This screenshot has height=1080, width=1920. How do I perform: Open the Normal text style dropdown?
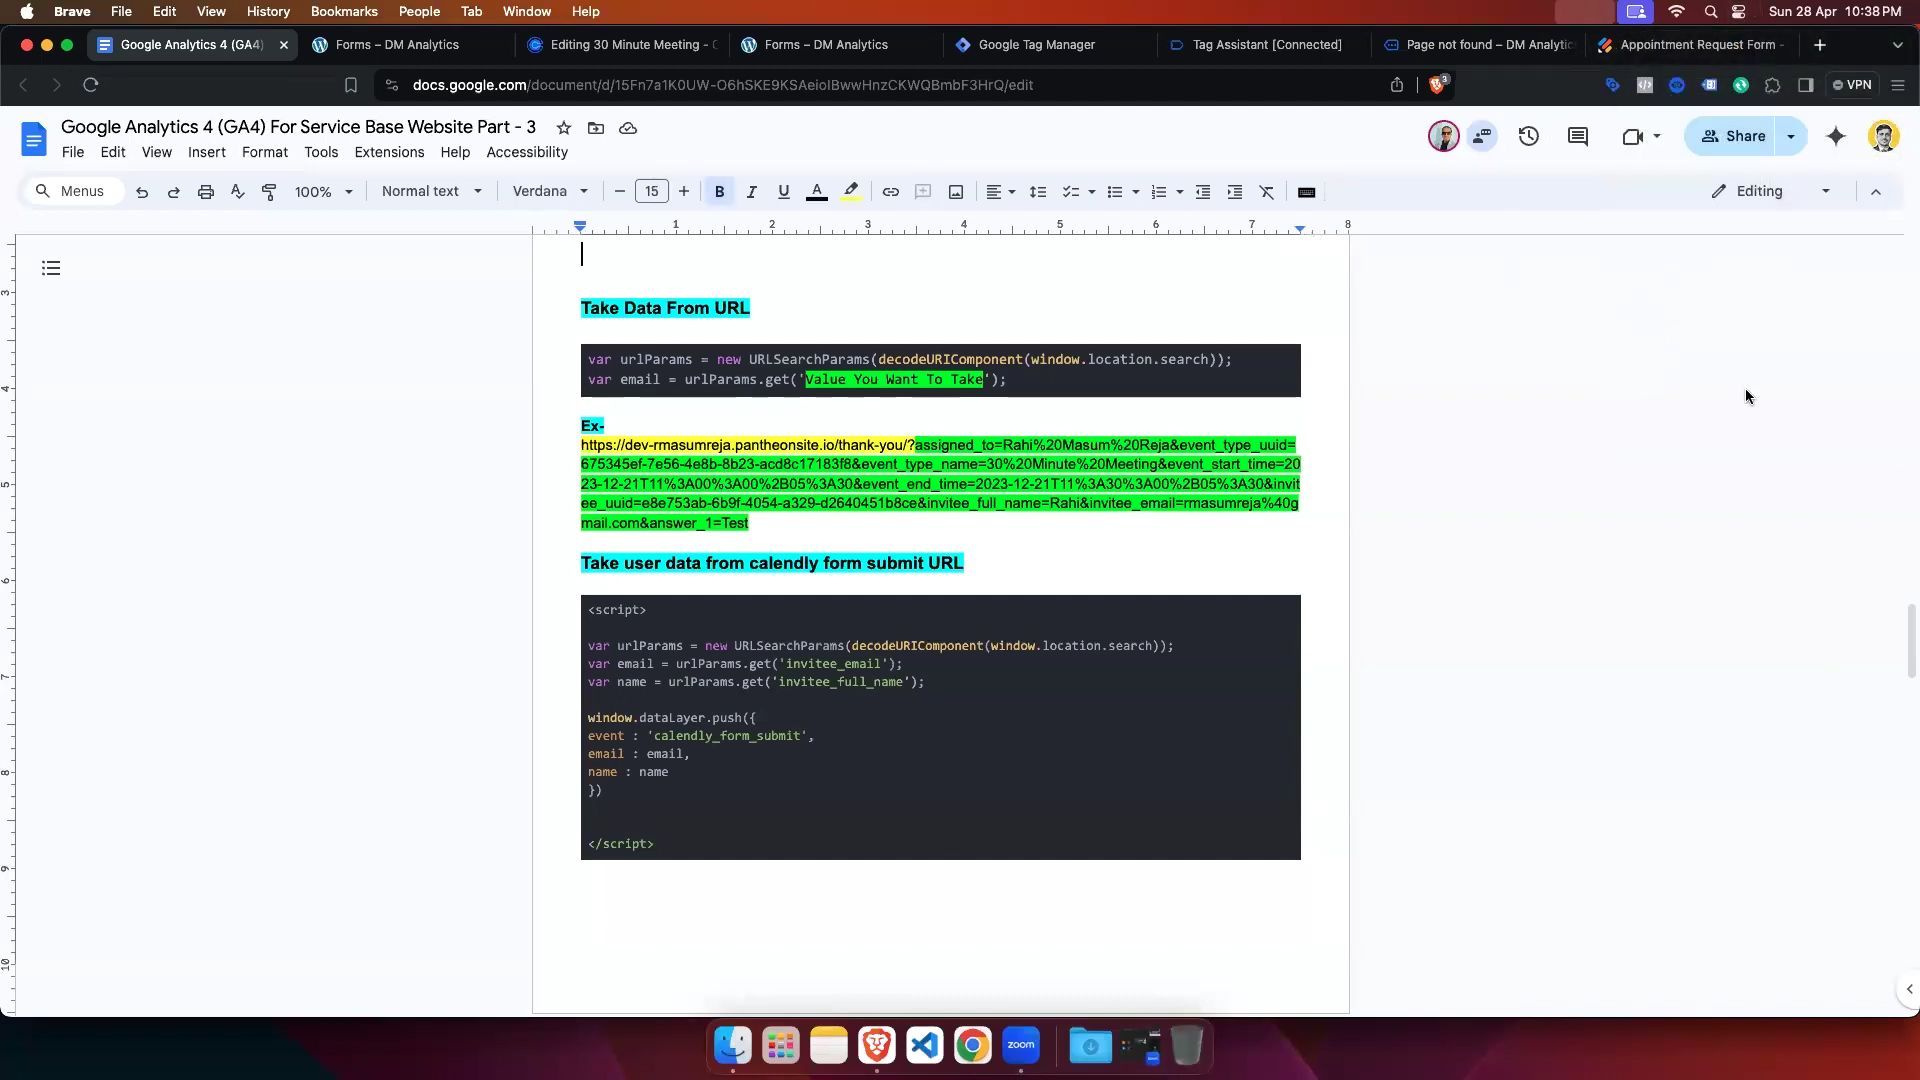tap(431, 192)
